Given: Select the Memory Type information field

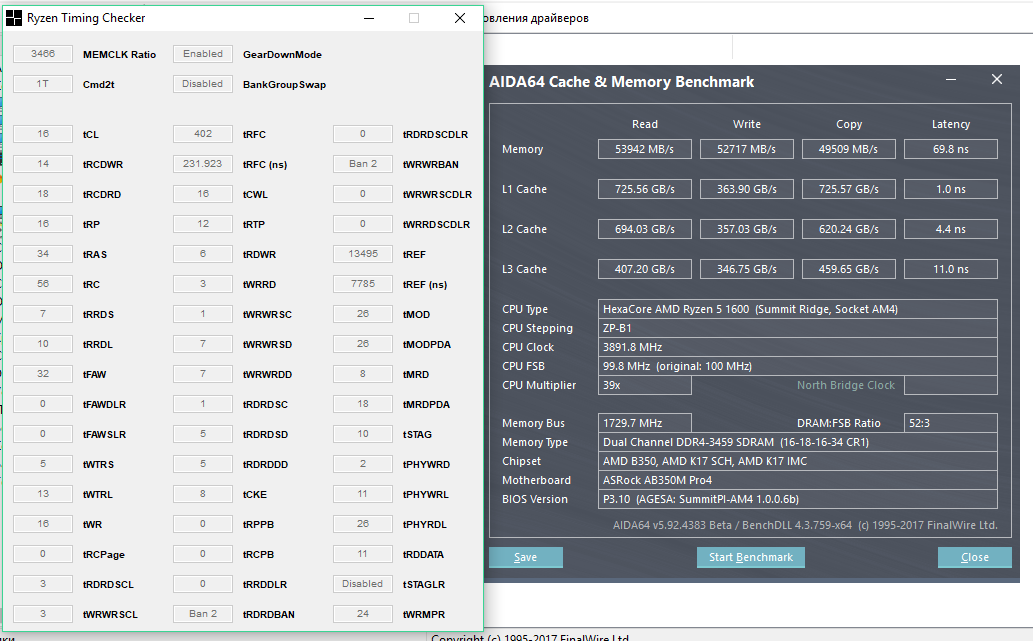Looking at the screenshot, I should coord(797,442).
